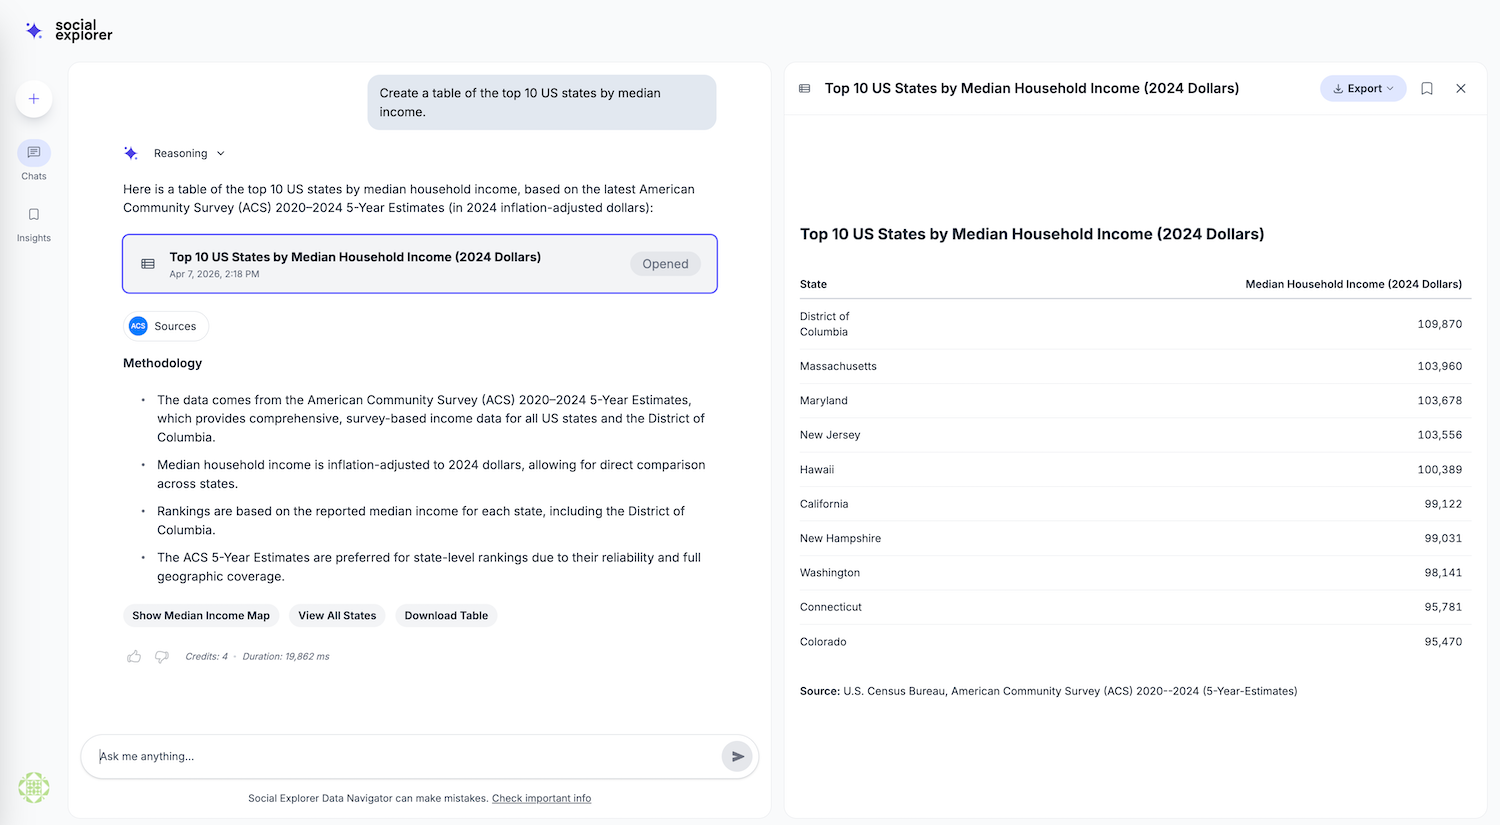Click the Opened status badge

(x=665, y=264)
